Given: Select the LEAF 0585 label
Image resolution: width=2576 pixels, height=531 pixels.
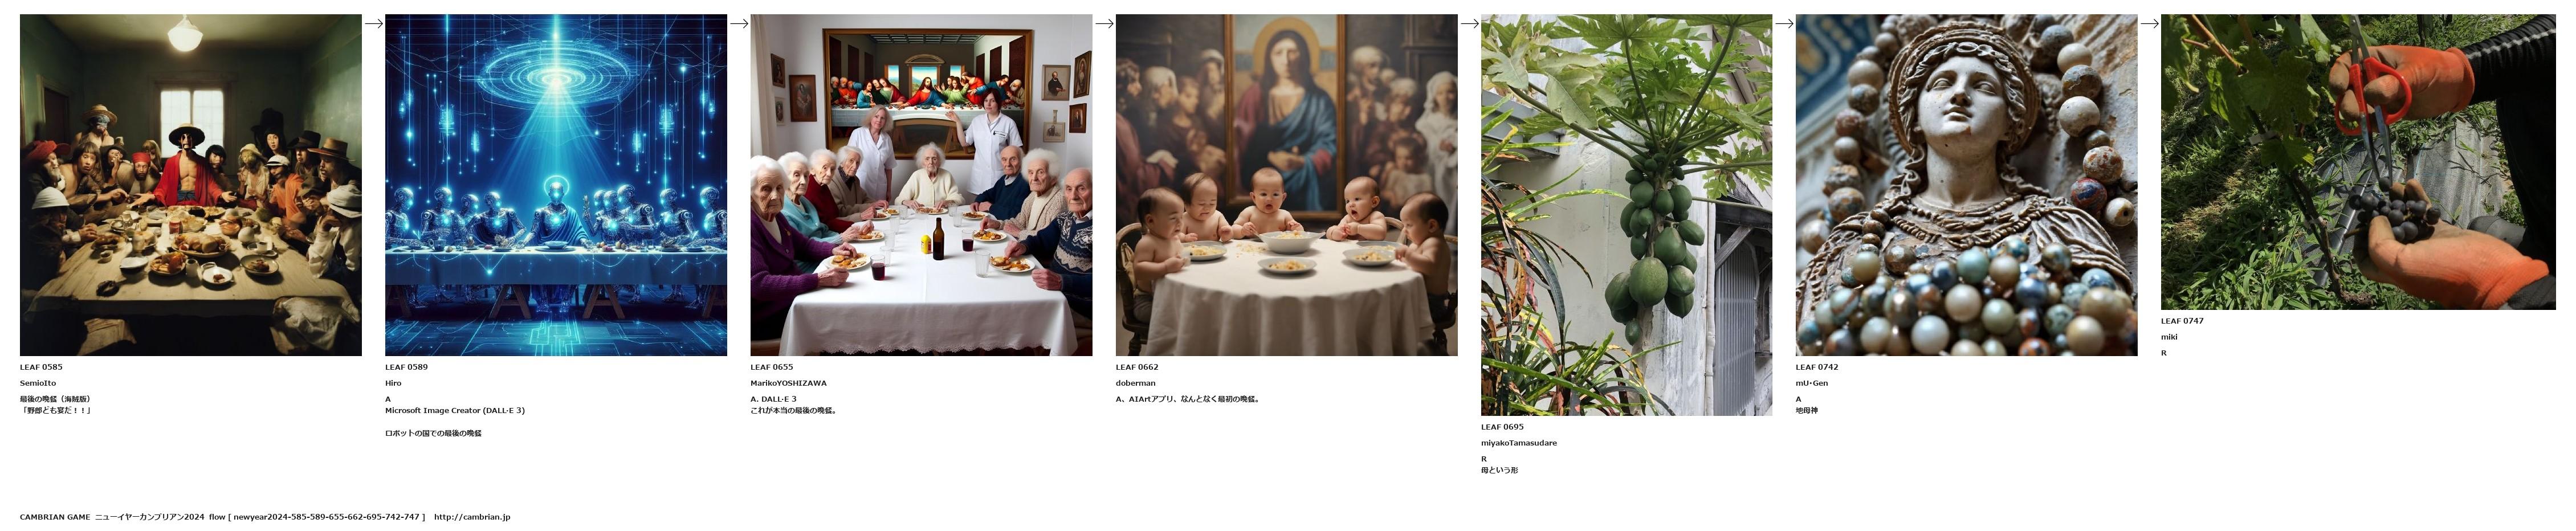Looking at the screenshot, I should [41, 367].
